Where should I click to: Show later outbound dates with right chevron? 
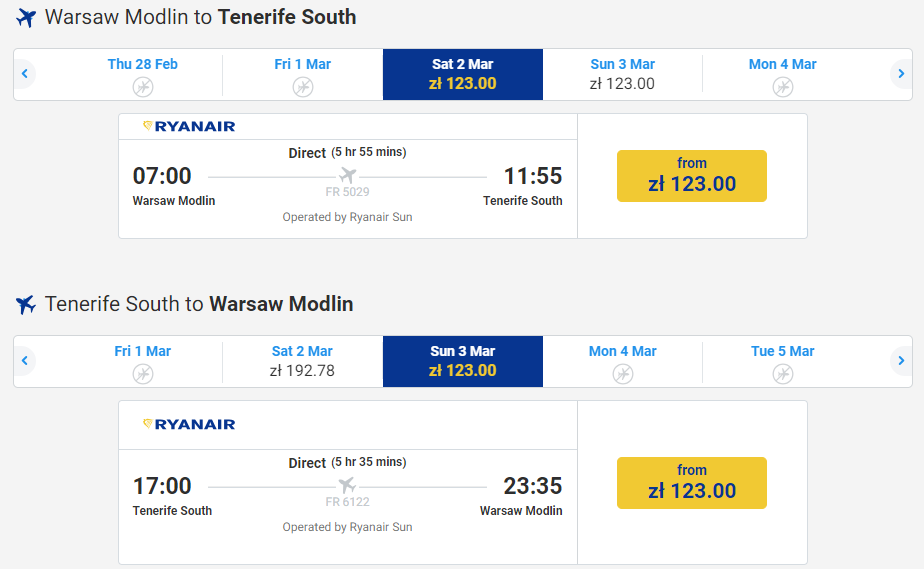click(x=901, y=74)
